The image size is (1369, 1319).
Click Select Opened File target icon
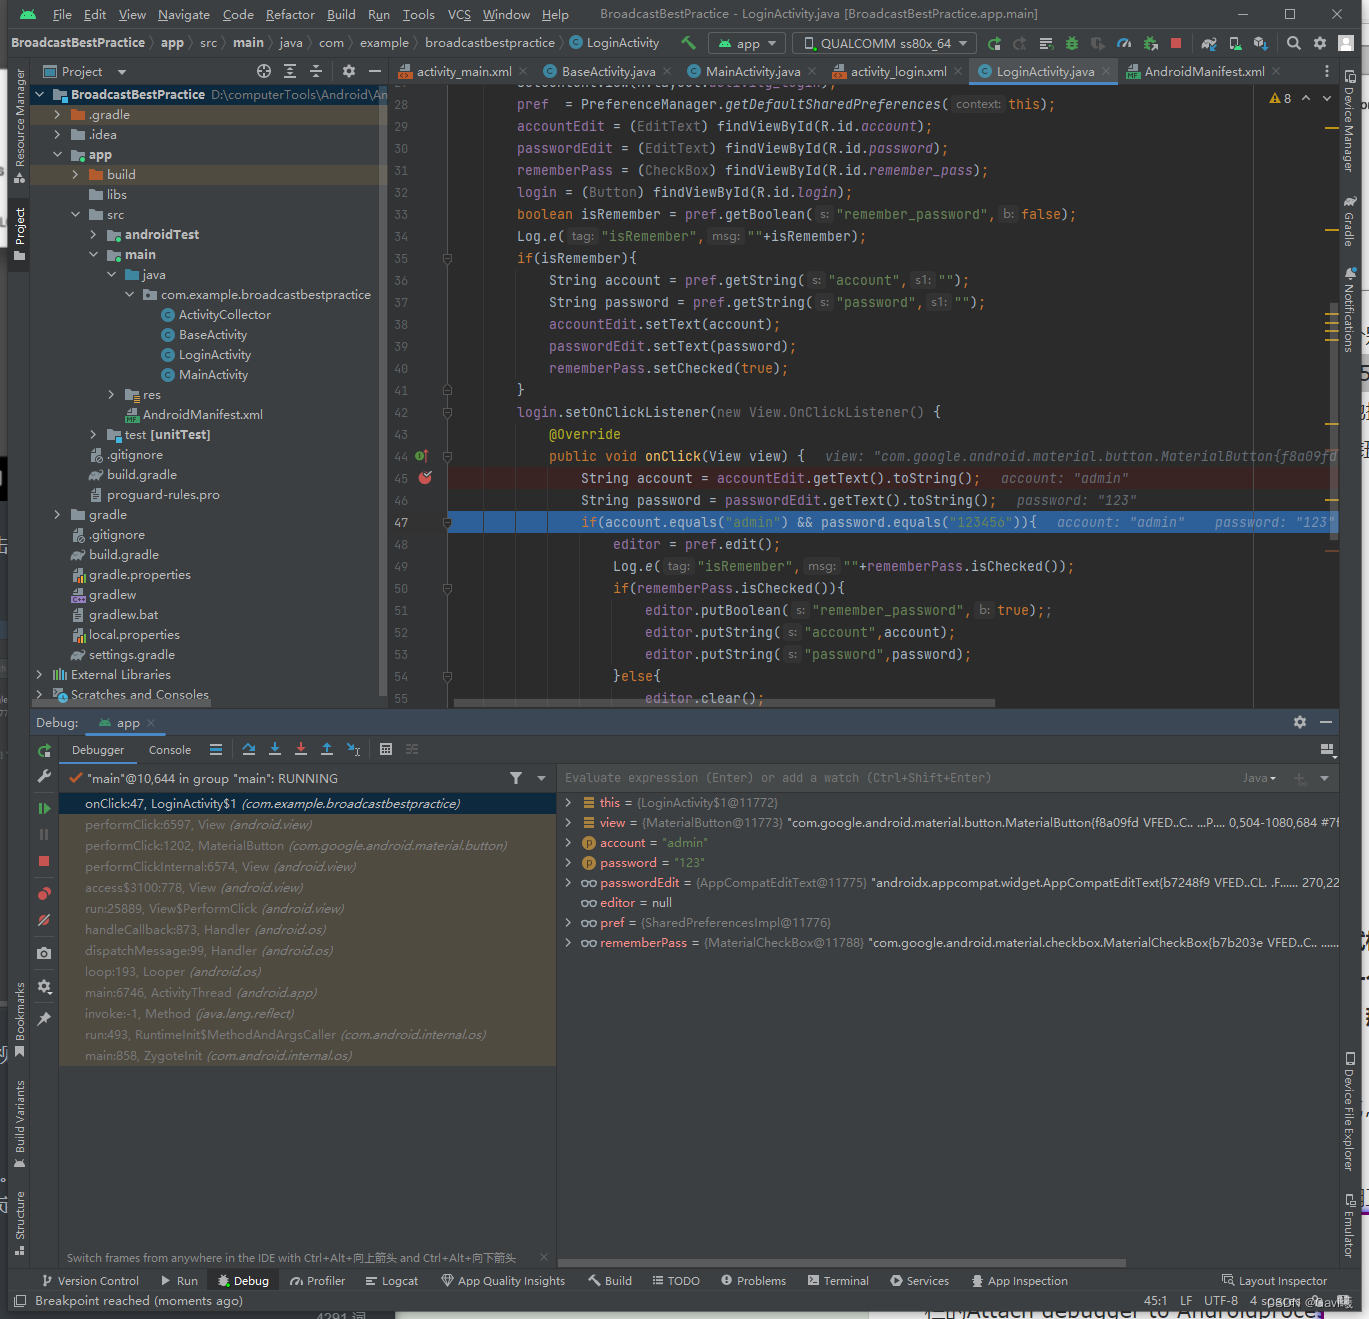pyautogui.click(x=264, y=71)
